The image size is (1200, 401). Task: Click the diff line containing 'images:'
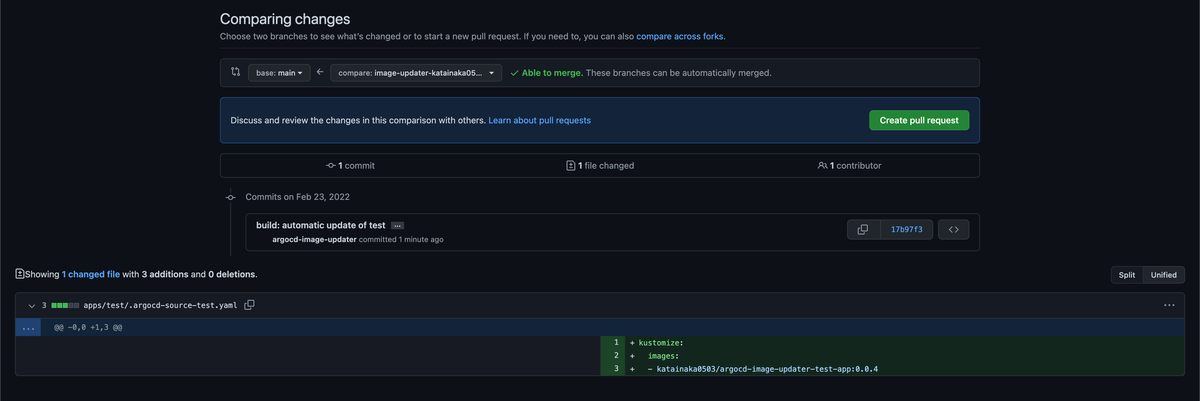pos(905,356)
